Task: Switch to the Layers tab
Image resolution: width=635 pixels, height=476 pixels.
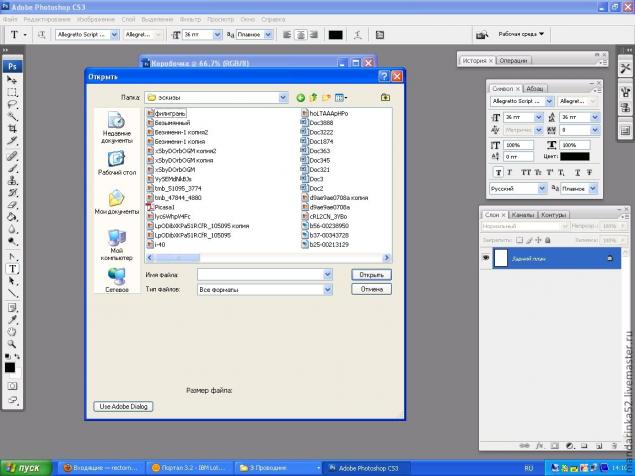Action: [494, 215]
